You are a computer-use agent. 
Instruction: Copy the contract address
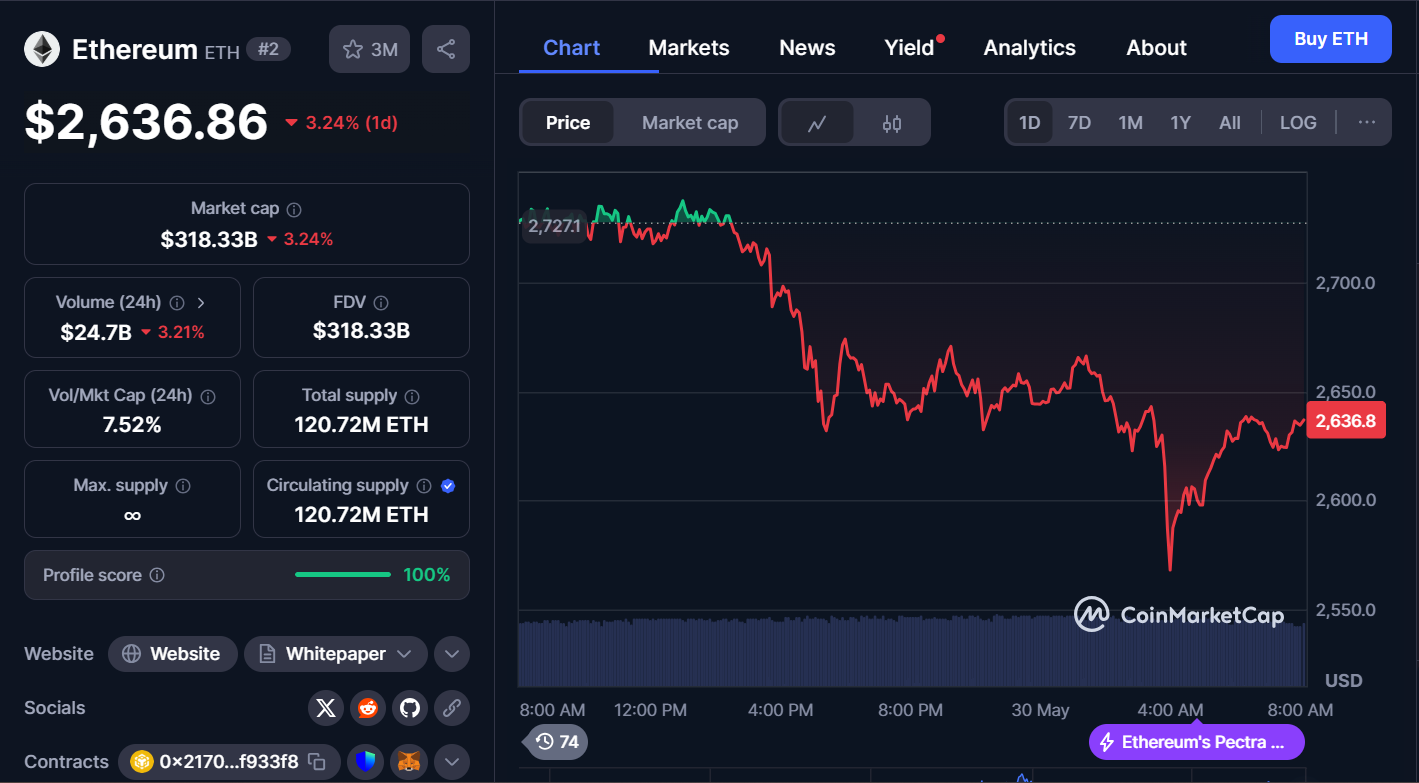[x=316, y=762]
